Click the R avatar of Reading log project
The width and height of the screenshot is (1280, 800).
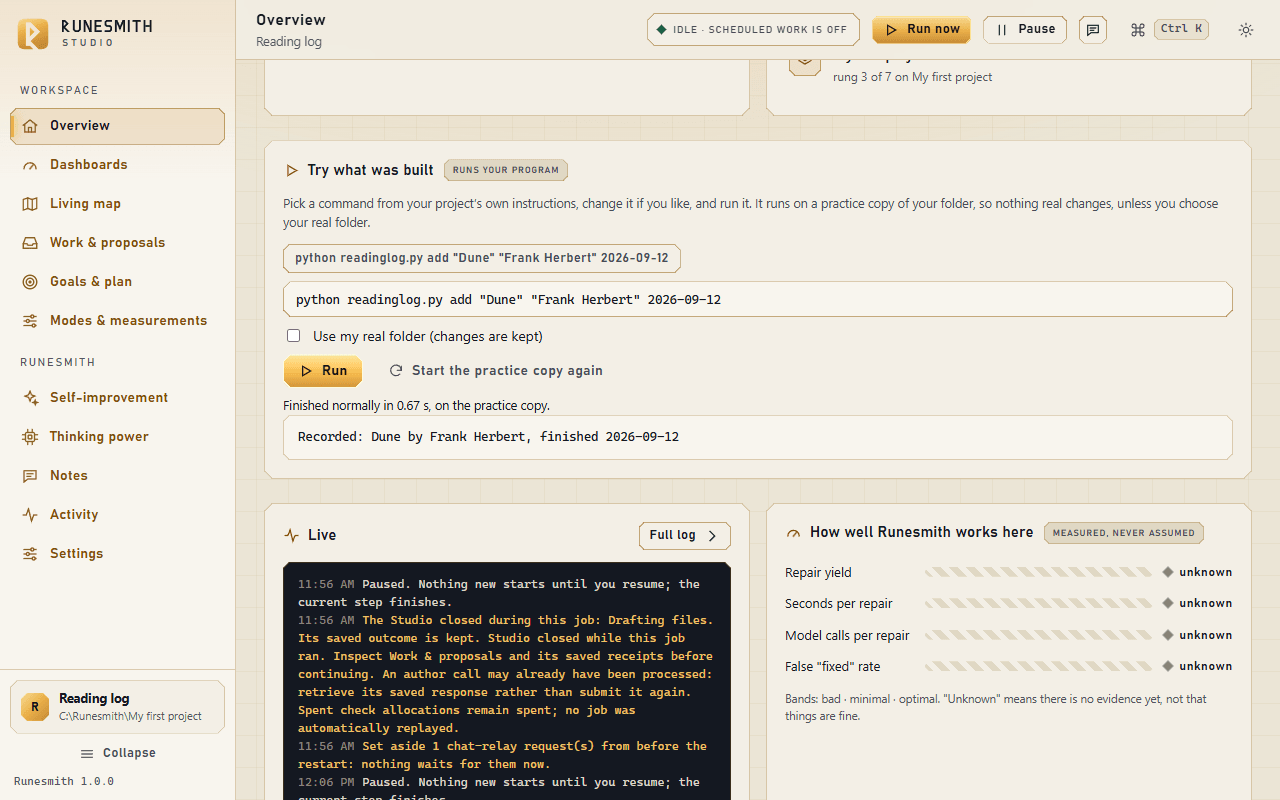click(x=35, y=707)
